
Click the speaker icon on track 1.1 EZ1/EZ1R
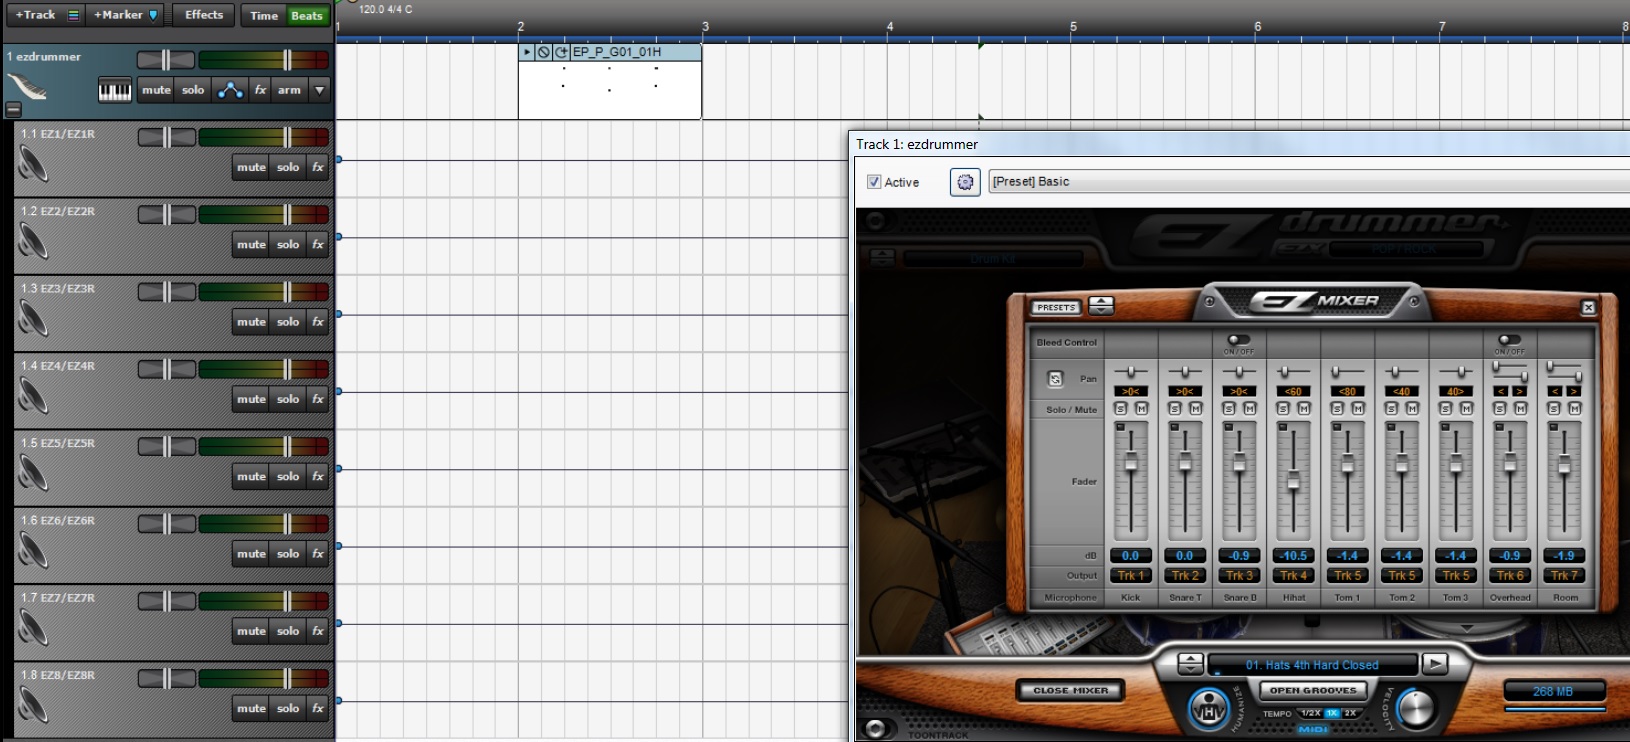(33, 165)
